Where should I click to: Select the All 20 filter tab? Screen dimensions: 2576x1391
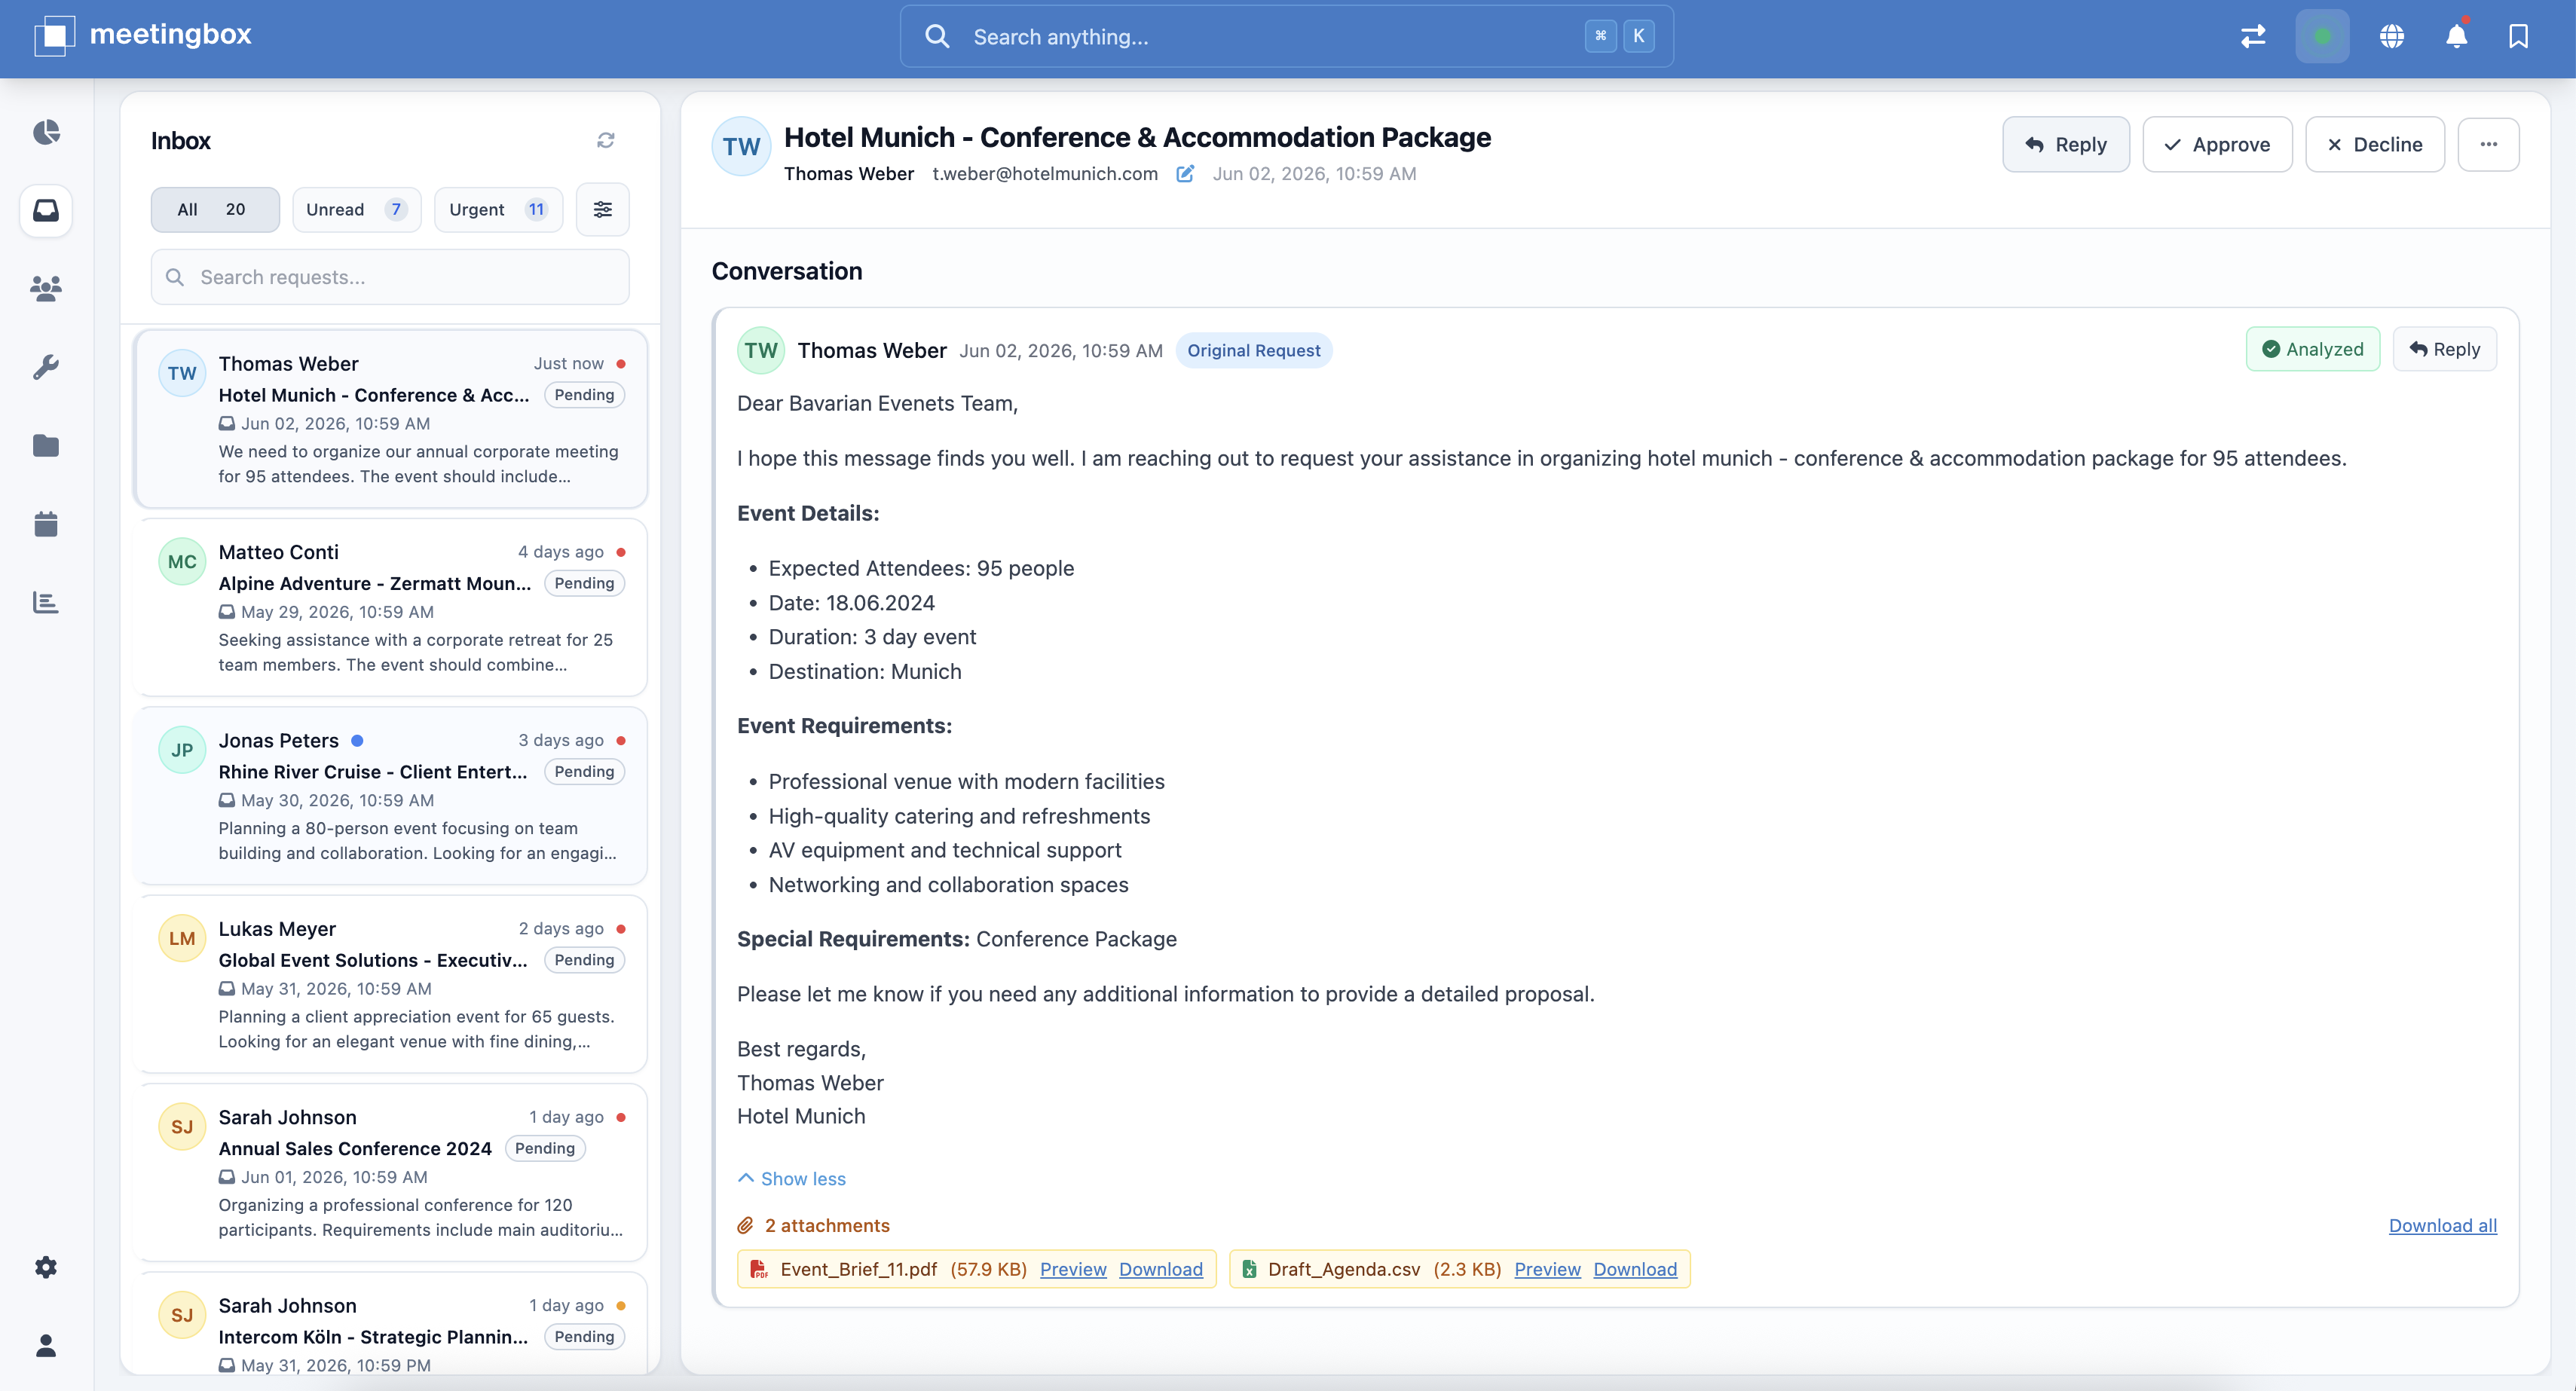coord(215,209)
